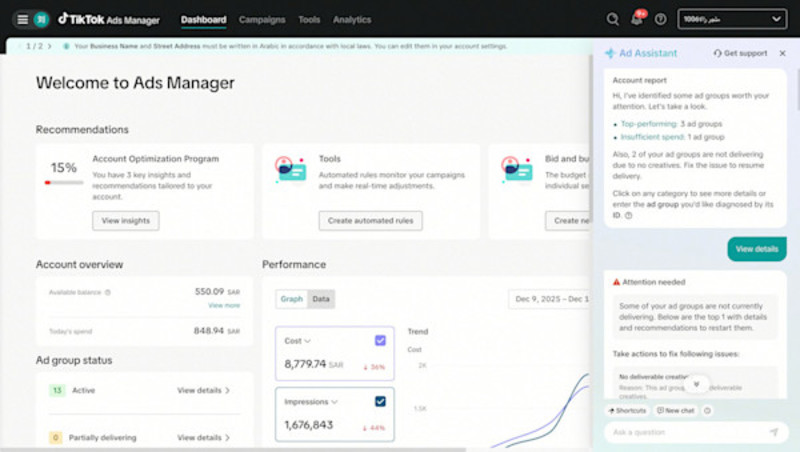Close the Ad Assistant panel

click(x=783, y=53)
